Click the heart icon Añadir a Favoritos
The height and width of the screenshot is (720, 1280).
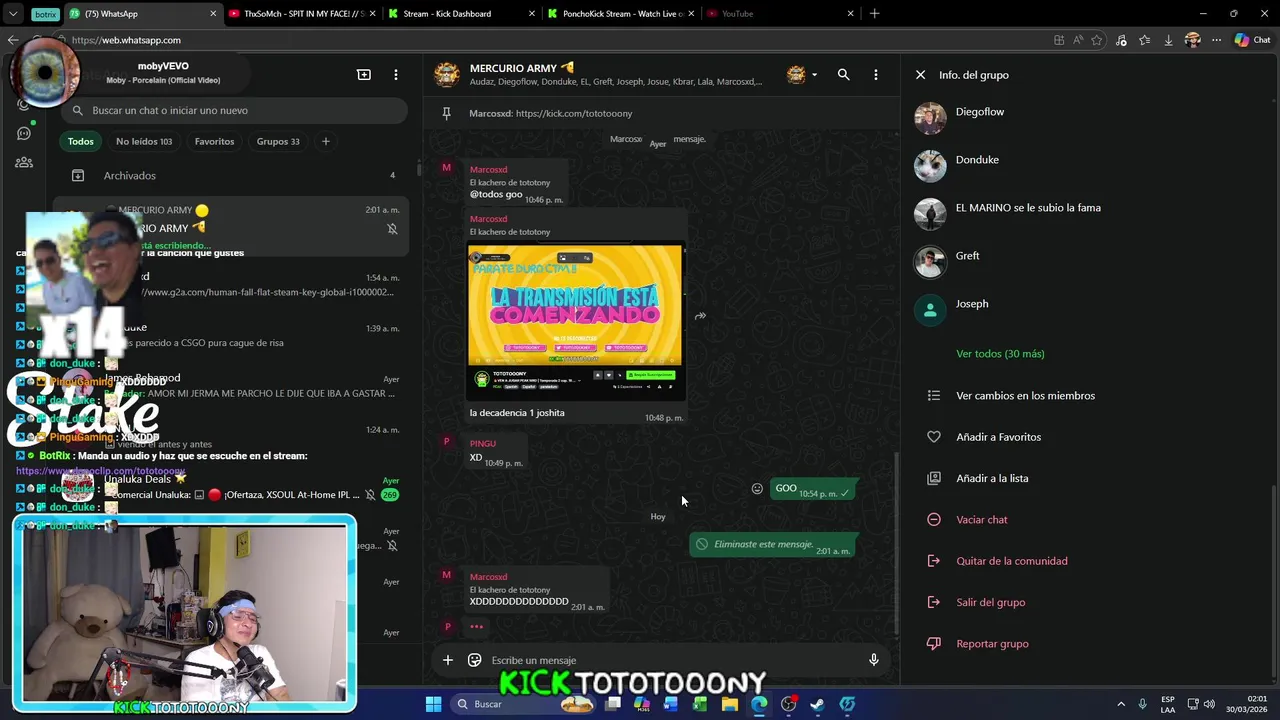[x=933, y=437]
